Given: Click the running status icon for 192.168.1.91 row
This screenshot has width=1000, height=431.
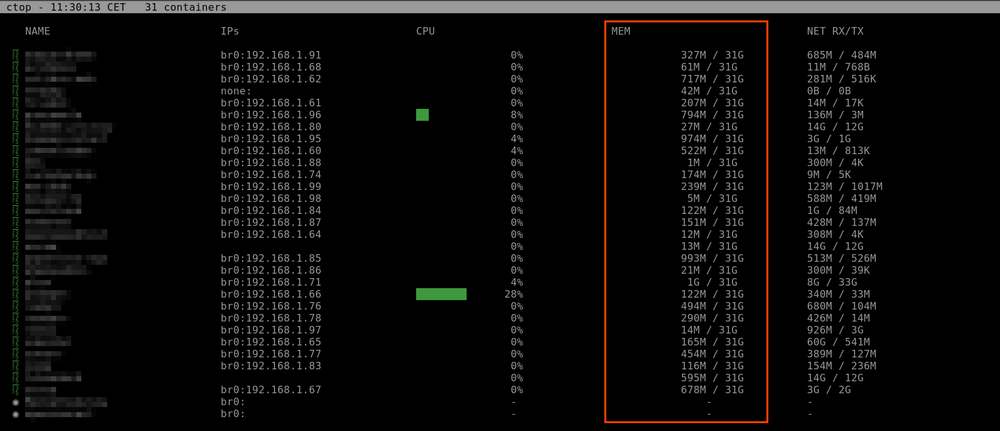Looking at the screenshot, I should (15, 55).
